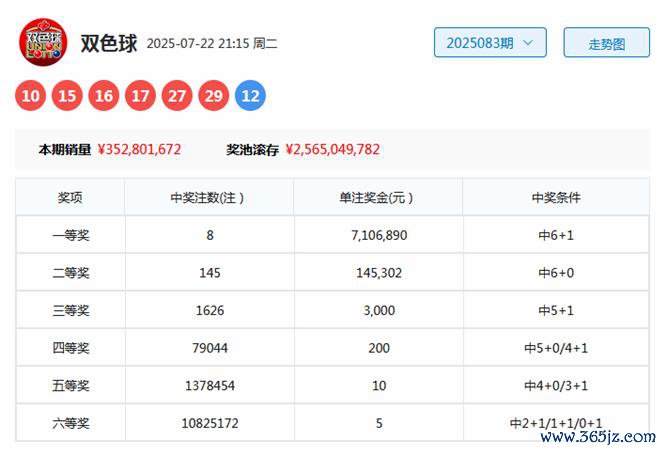Select the 五等奖 row label
Viewport: 663px width, 452px height.
[71, 386]
